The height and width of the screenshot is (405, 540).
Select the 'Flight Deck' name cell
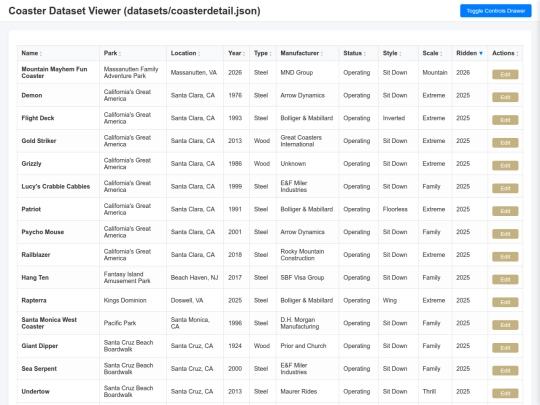[x=58, y=118]
